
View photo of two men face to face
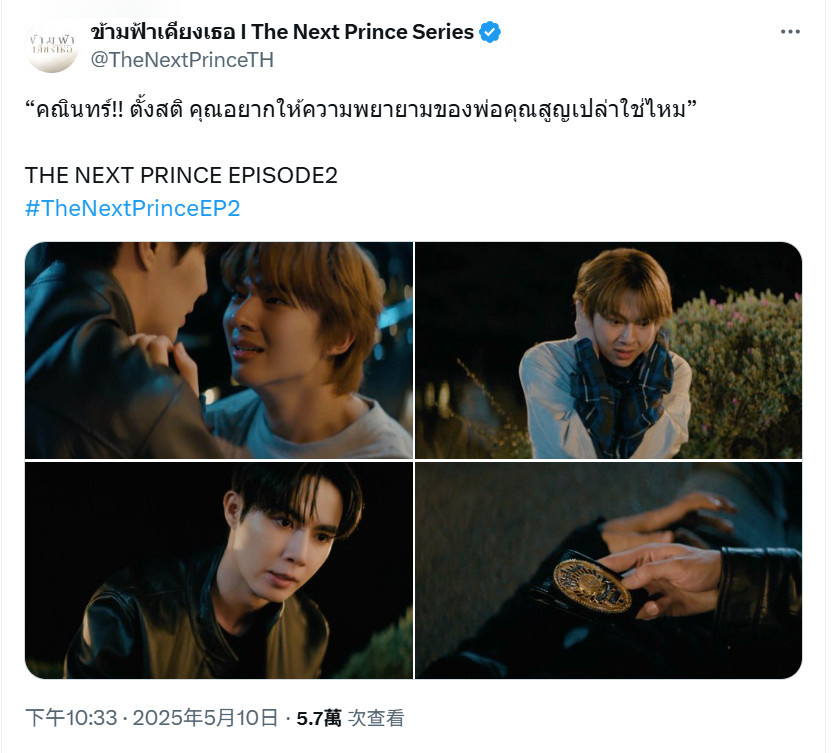[219, 350]
